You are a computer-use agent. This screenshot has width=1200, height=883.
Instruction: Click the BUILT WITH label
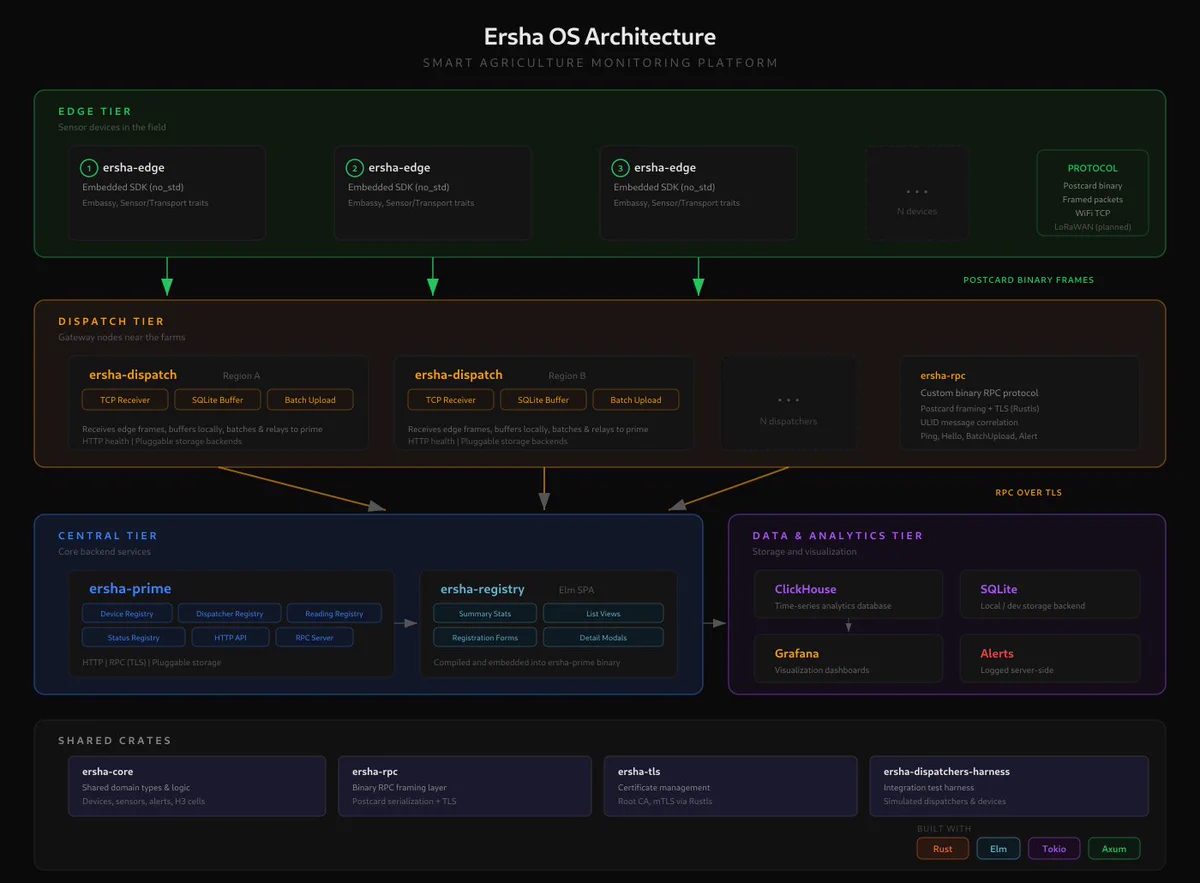pyautogui.click(x=943, y=829)
